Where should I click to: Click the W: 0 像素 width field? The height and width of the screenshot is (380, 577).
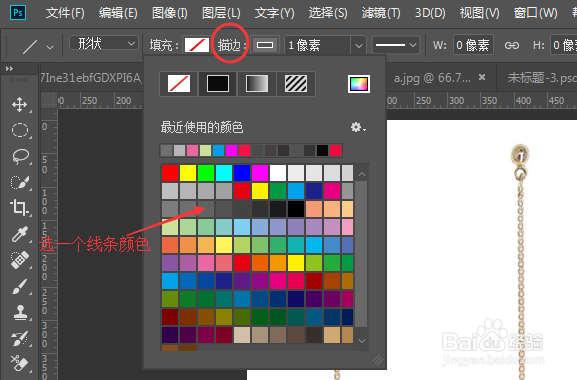473,45
